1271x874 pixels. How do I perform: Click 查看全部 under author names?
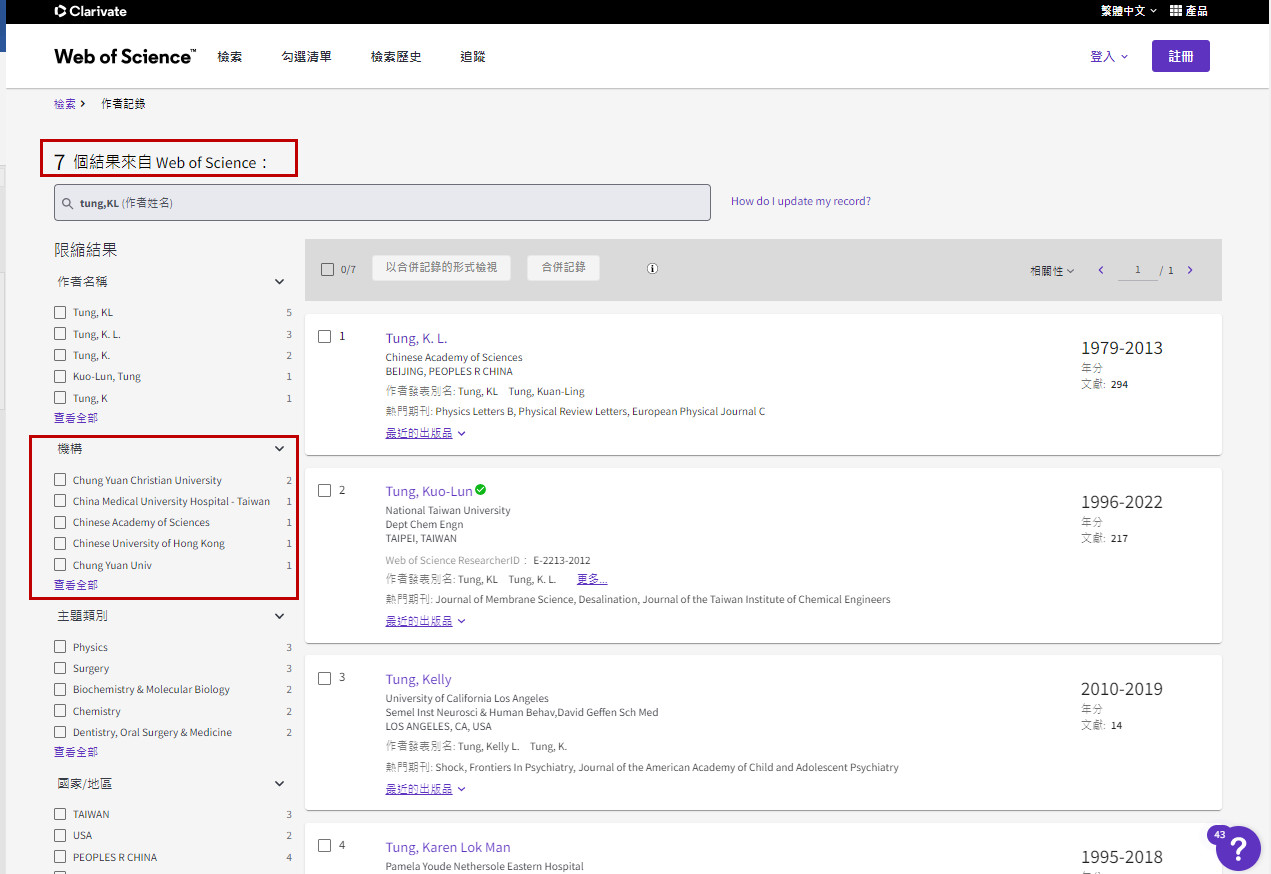point(76,418)
